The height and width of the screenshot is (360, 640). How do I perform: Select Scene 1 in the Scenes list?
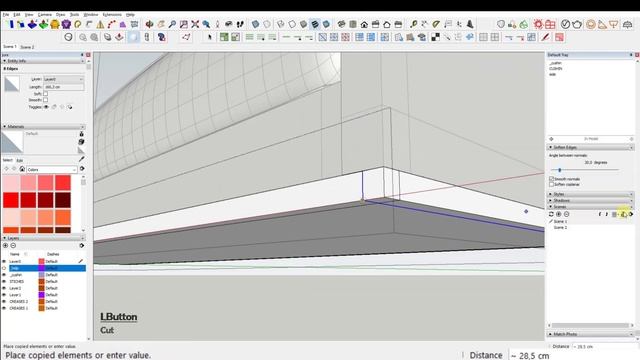[560, 221]
